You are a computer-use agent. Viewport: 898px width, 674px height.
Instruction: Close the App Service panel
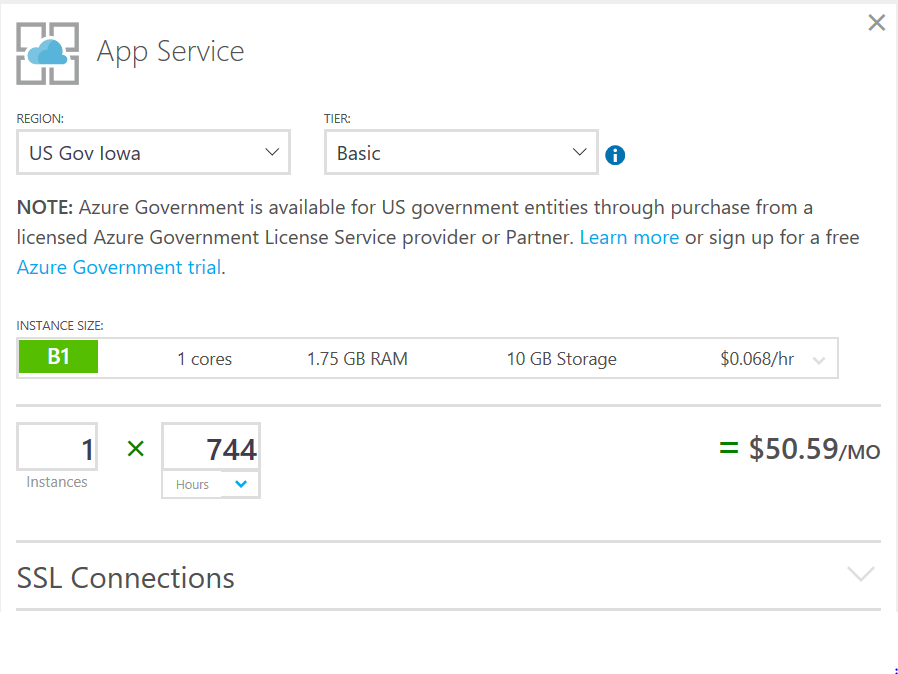tap(876, 23)
